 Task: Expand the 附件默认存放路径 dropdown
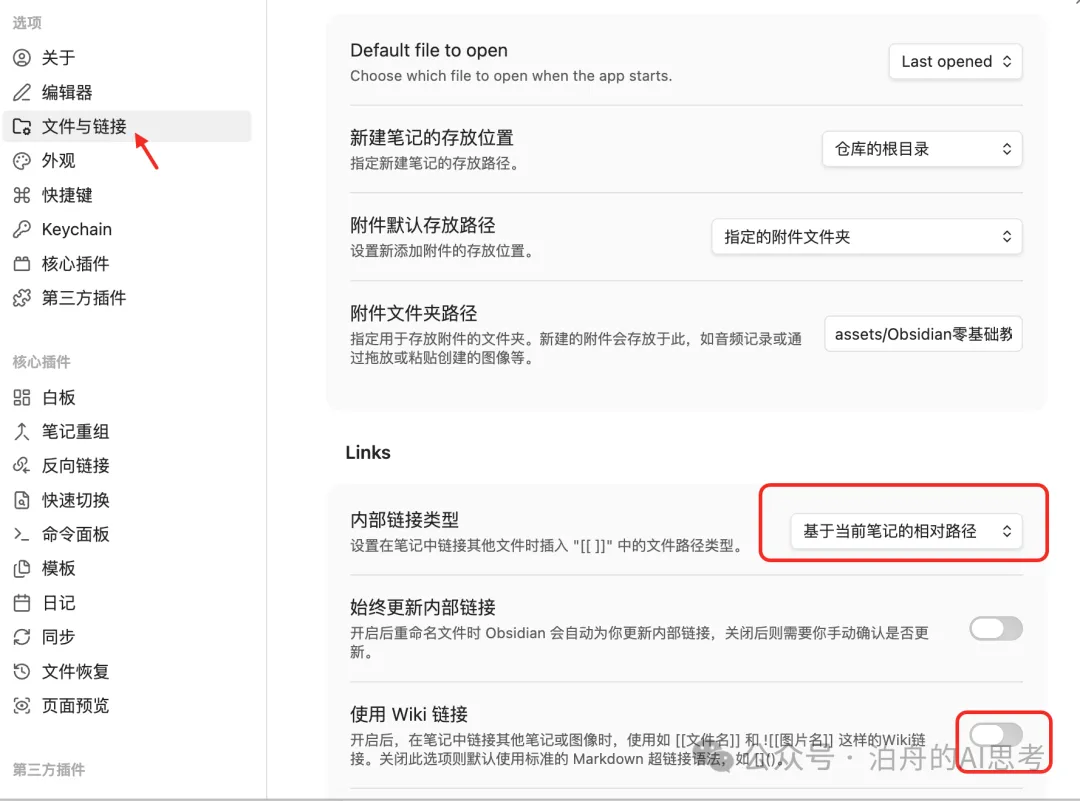point(866,237)
